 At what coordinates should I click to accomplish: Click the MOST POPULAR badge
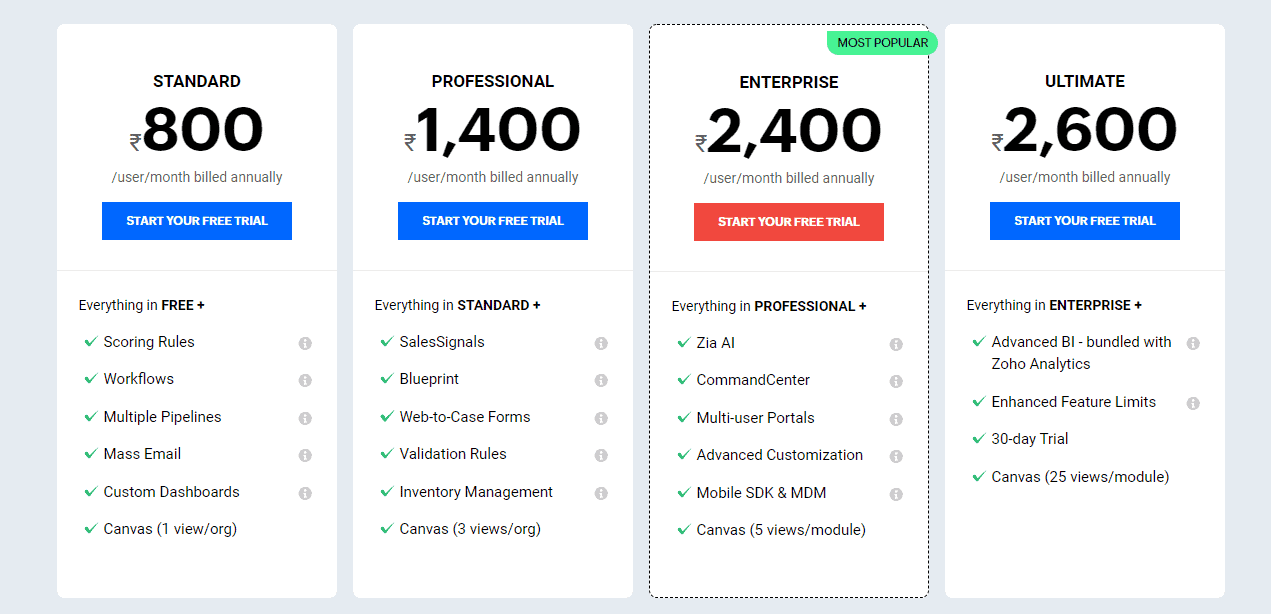coord(881,43)
